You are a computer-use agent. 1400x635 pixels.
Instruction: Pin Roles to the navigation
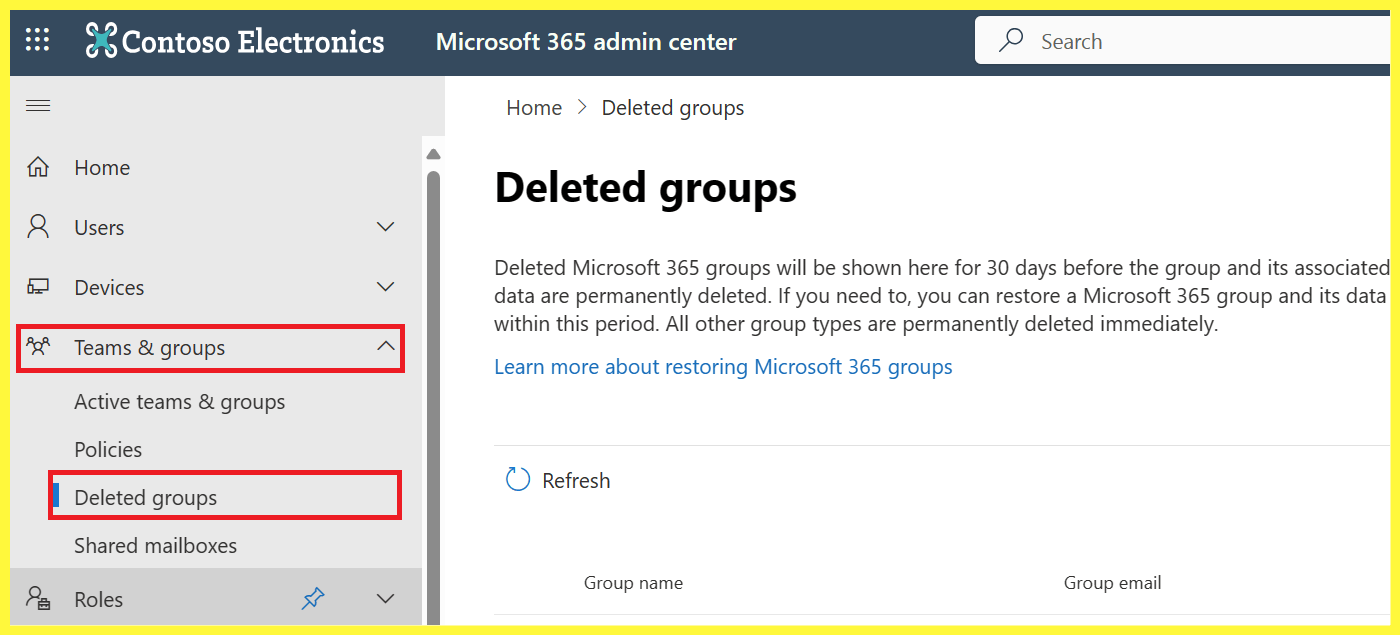(313, 598)
